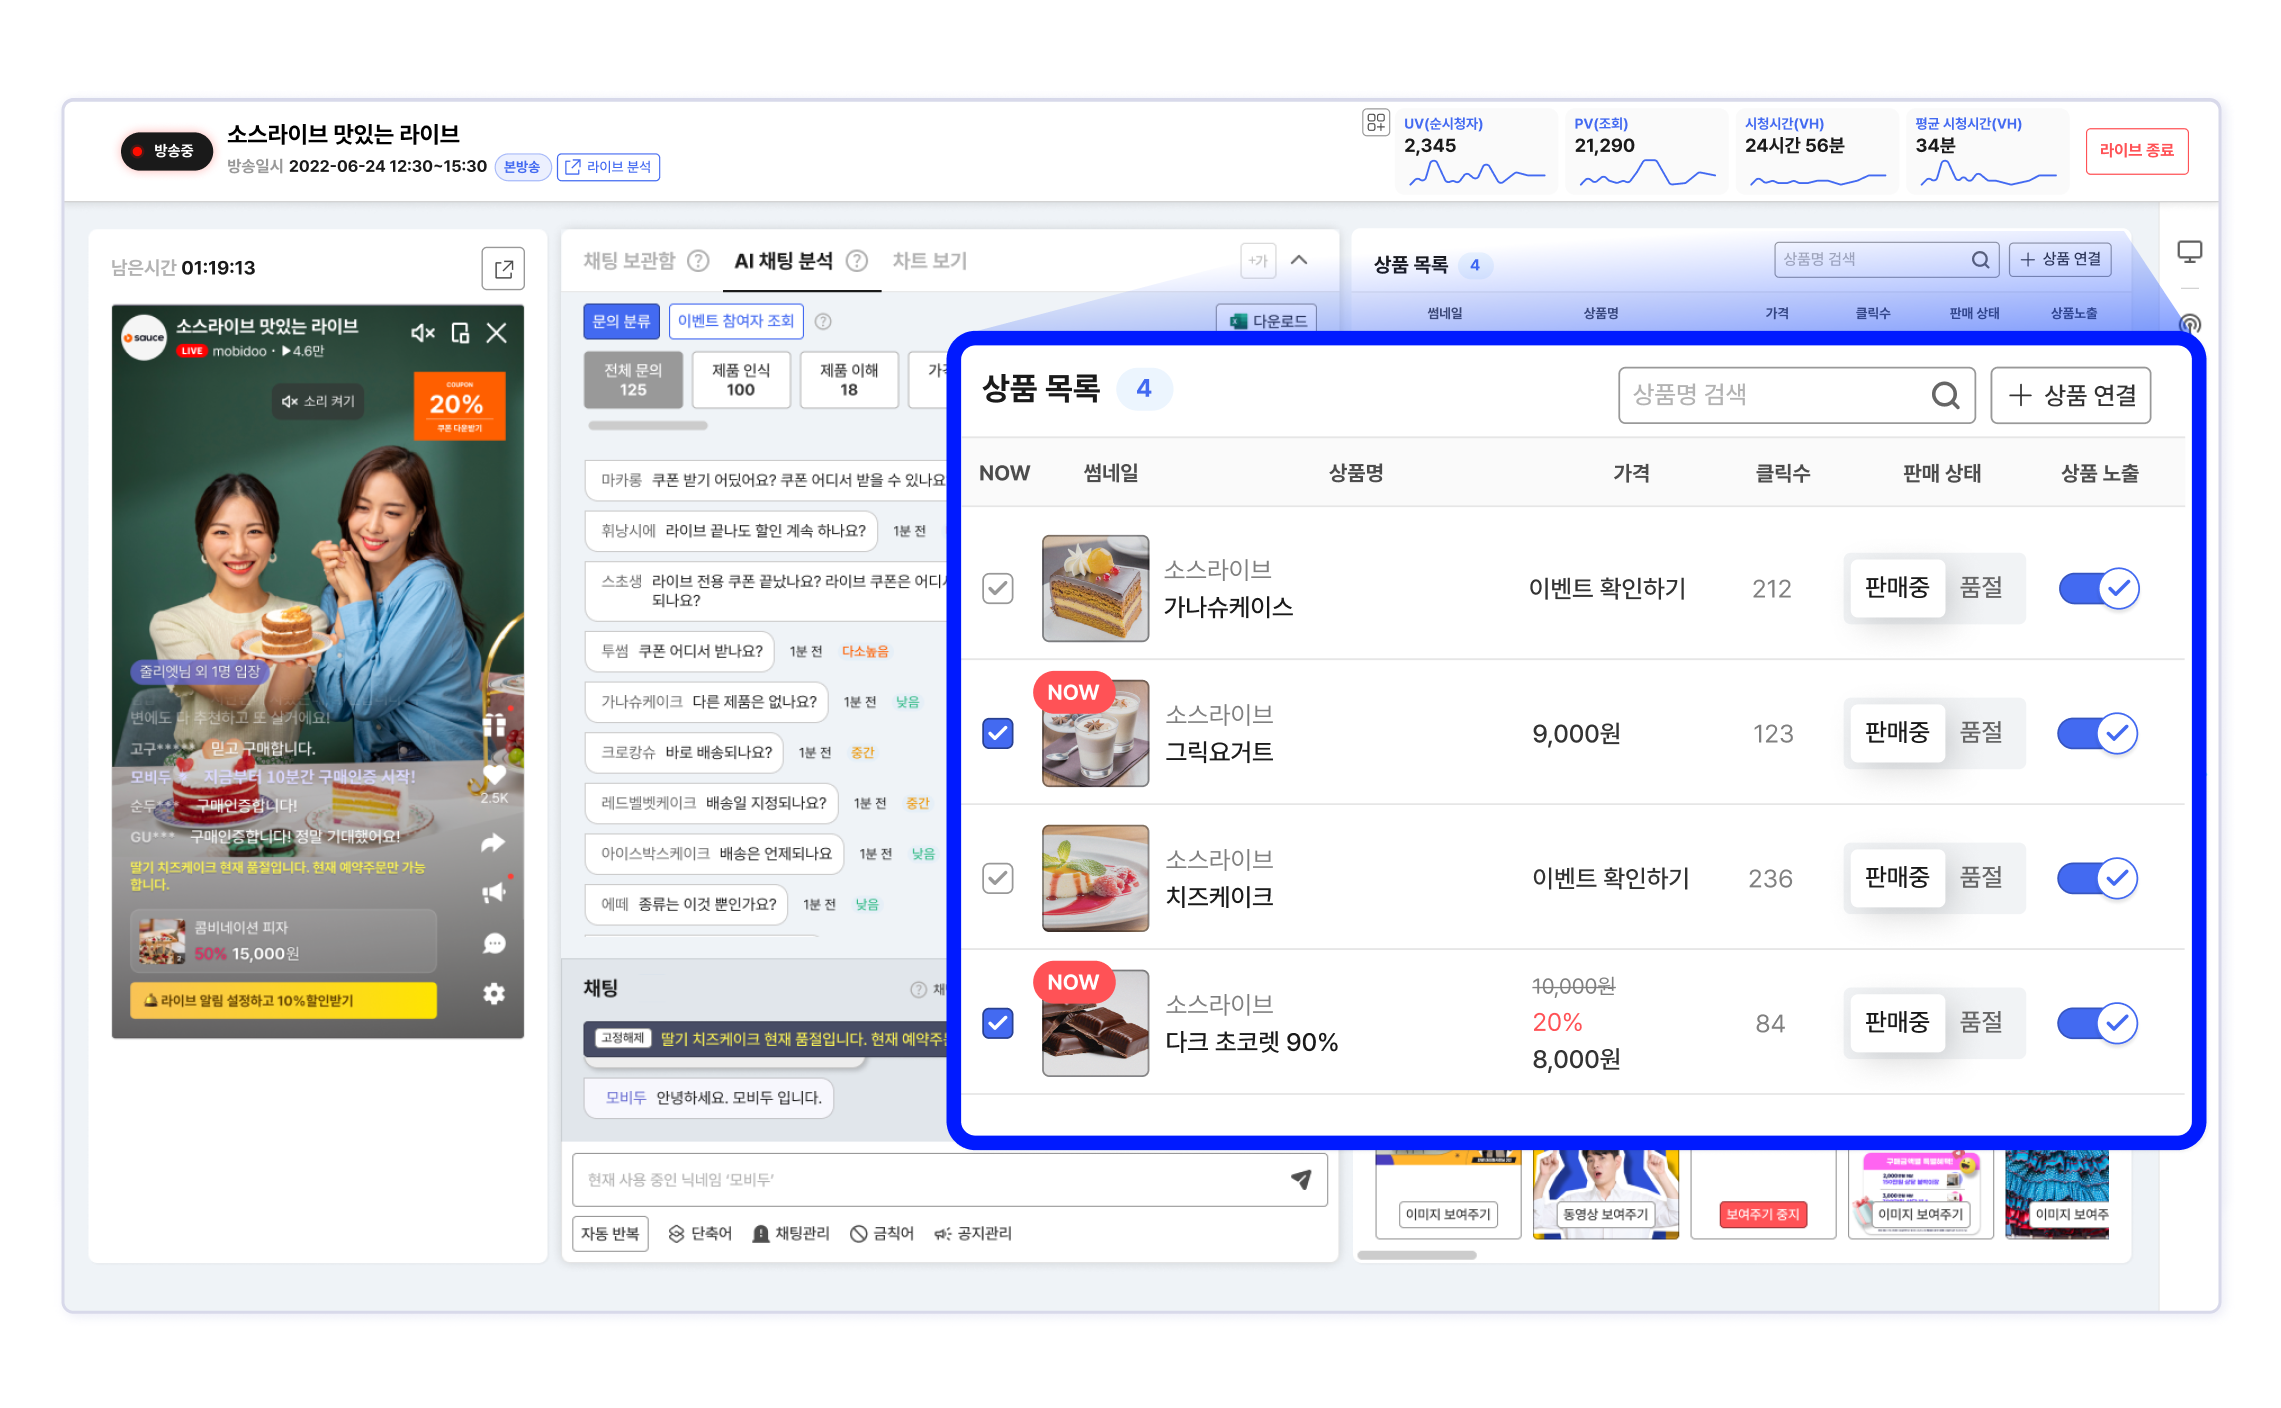Open video in pop-out window icon
The width and height of the screenshot is (2281, 1408).
point(503,268)
